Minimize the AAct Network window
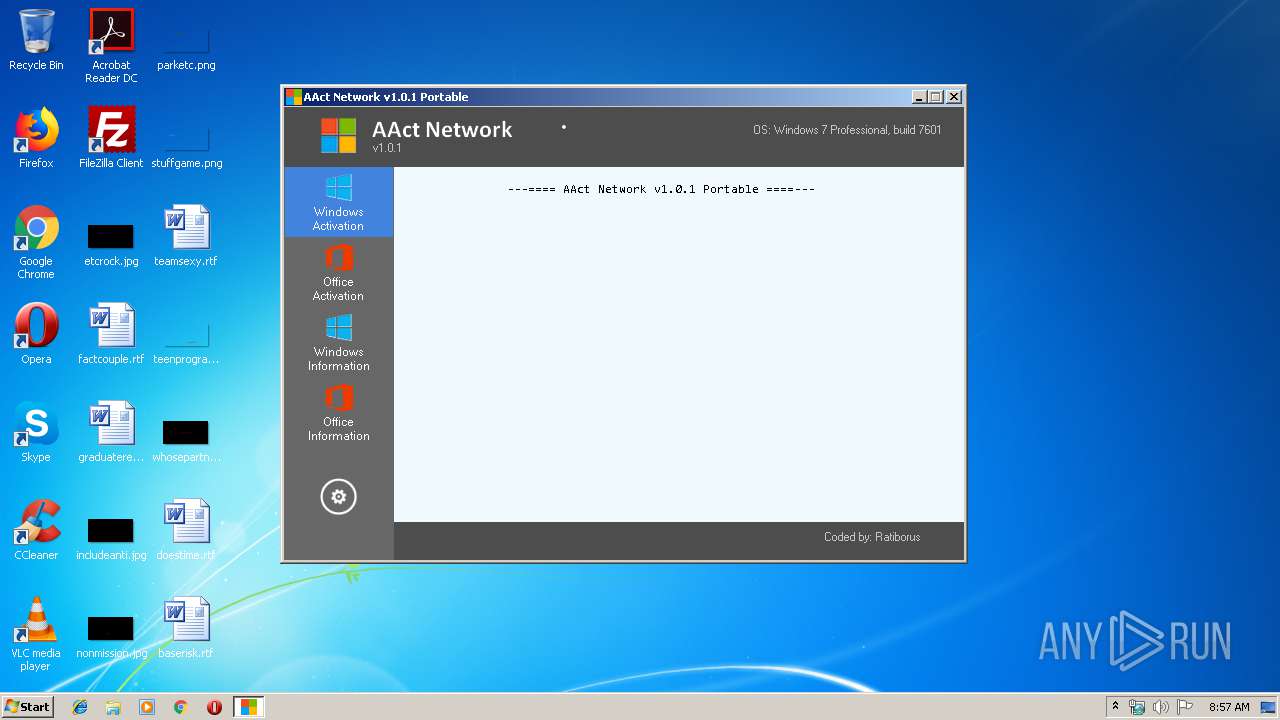 919,97
